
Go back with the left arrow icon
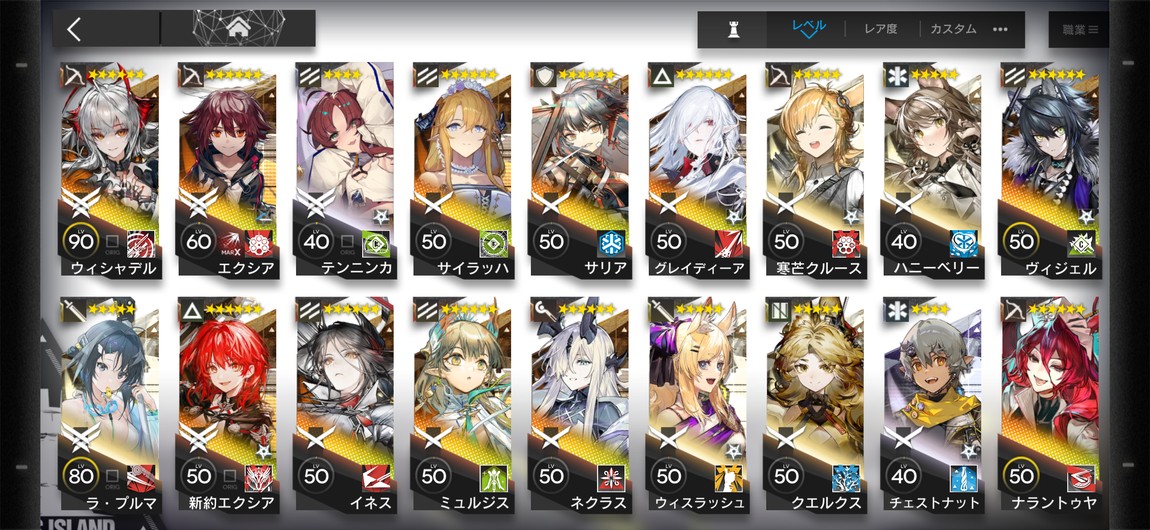click(73, 29)
